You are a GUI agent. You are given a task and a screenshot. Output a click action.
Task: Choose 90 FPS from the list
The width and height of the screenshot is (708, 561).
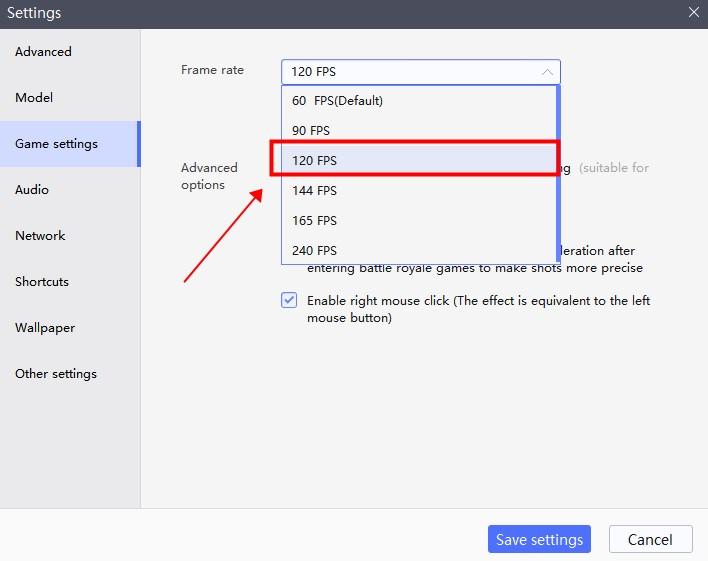[x=419, y=131]
